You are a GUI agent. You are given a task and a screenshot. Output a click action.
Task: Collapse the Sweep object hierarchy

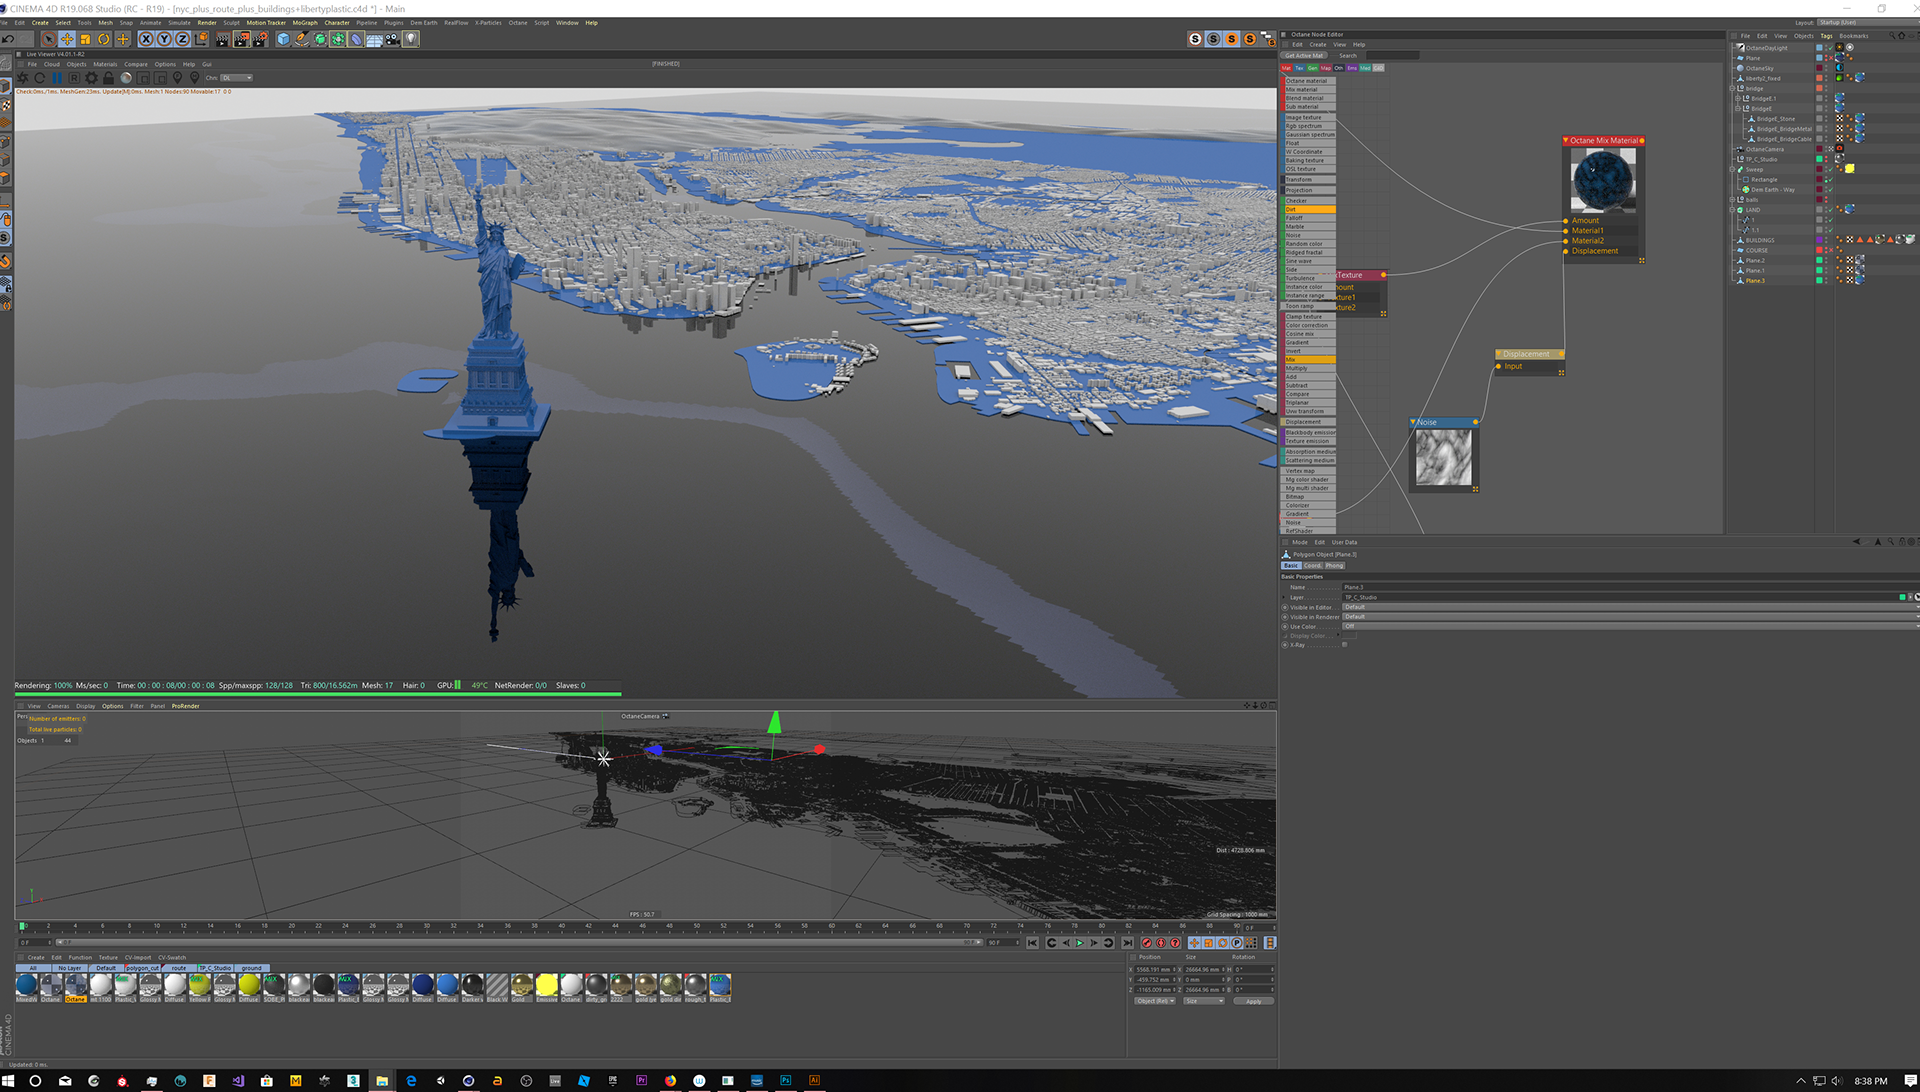(x=1732, y=169)
